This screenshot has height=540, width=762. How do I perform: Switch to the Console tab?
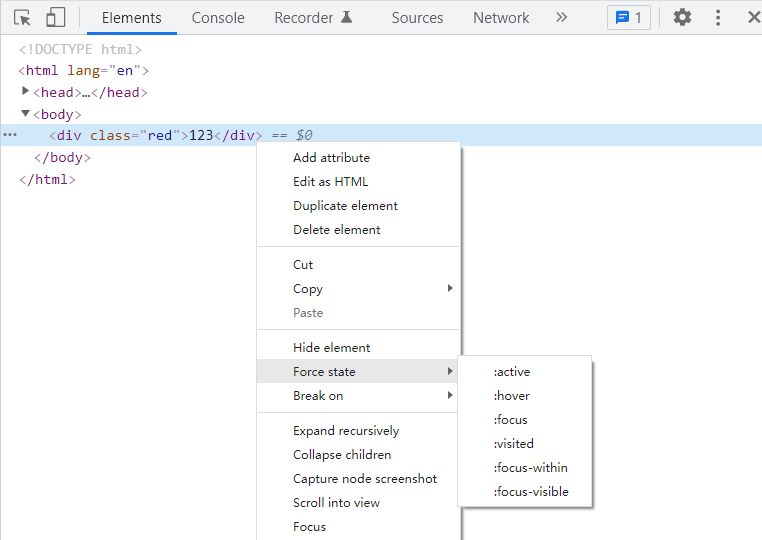click(x=218, y=17)
